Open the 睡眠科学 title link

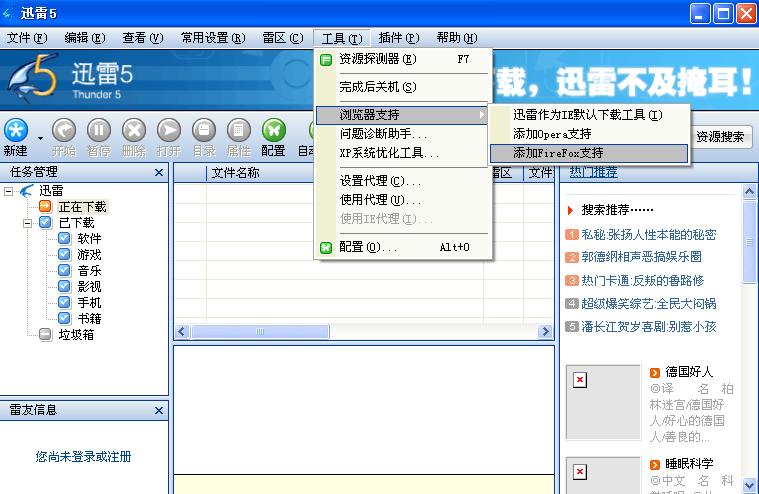click(689, 464)
